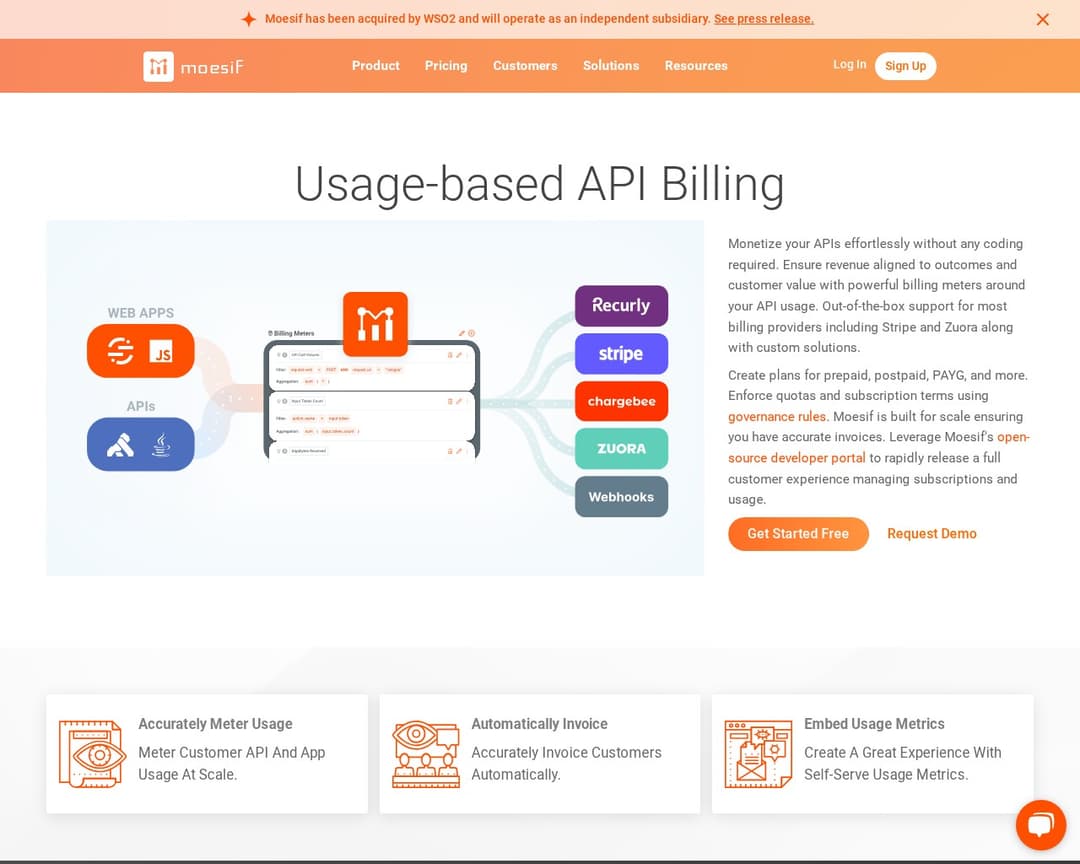Click the Sign Up button

pos(905,66)
